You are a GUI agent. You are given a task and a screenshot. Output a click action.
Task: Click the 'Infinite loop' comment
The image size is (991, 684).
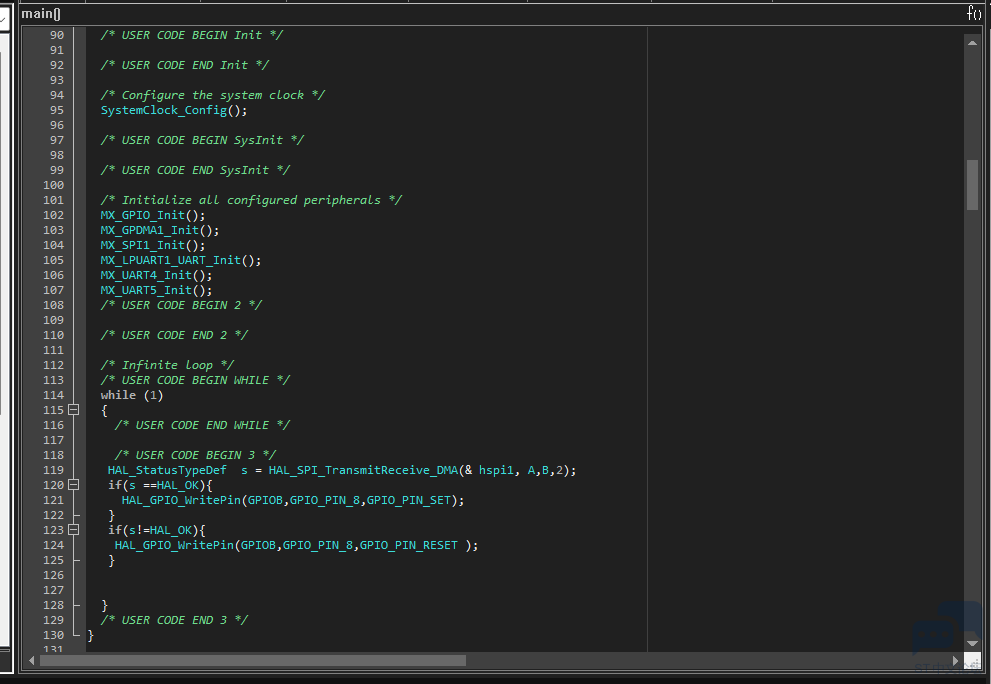click(167, 365)
